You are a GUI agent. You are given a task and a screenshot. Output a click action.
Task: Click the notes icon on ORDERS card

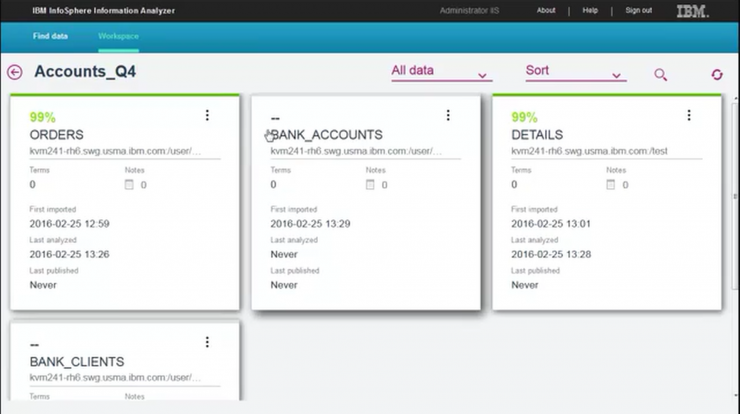[129, 185]
